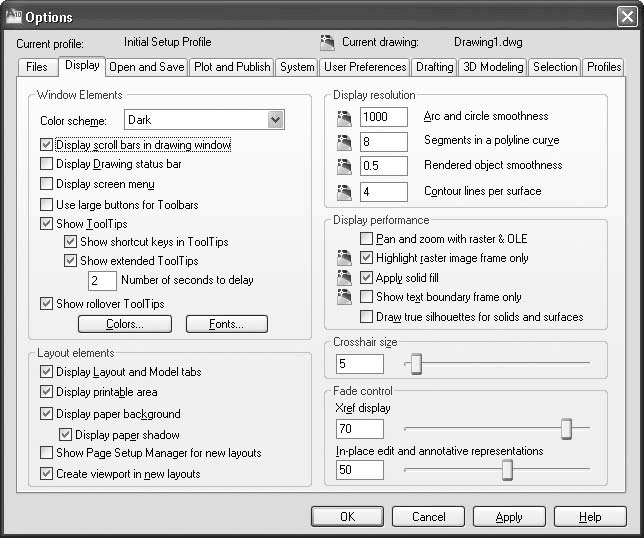The height and width of the screenshot is (538, 644).
Task: Go to the 3D Modeling tab
Action: (x=492, y=67)
